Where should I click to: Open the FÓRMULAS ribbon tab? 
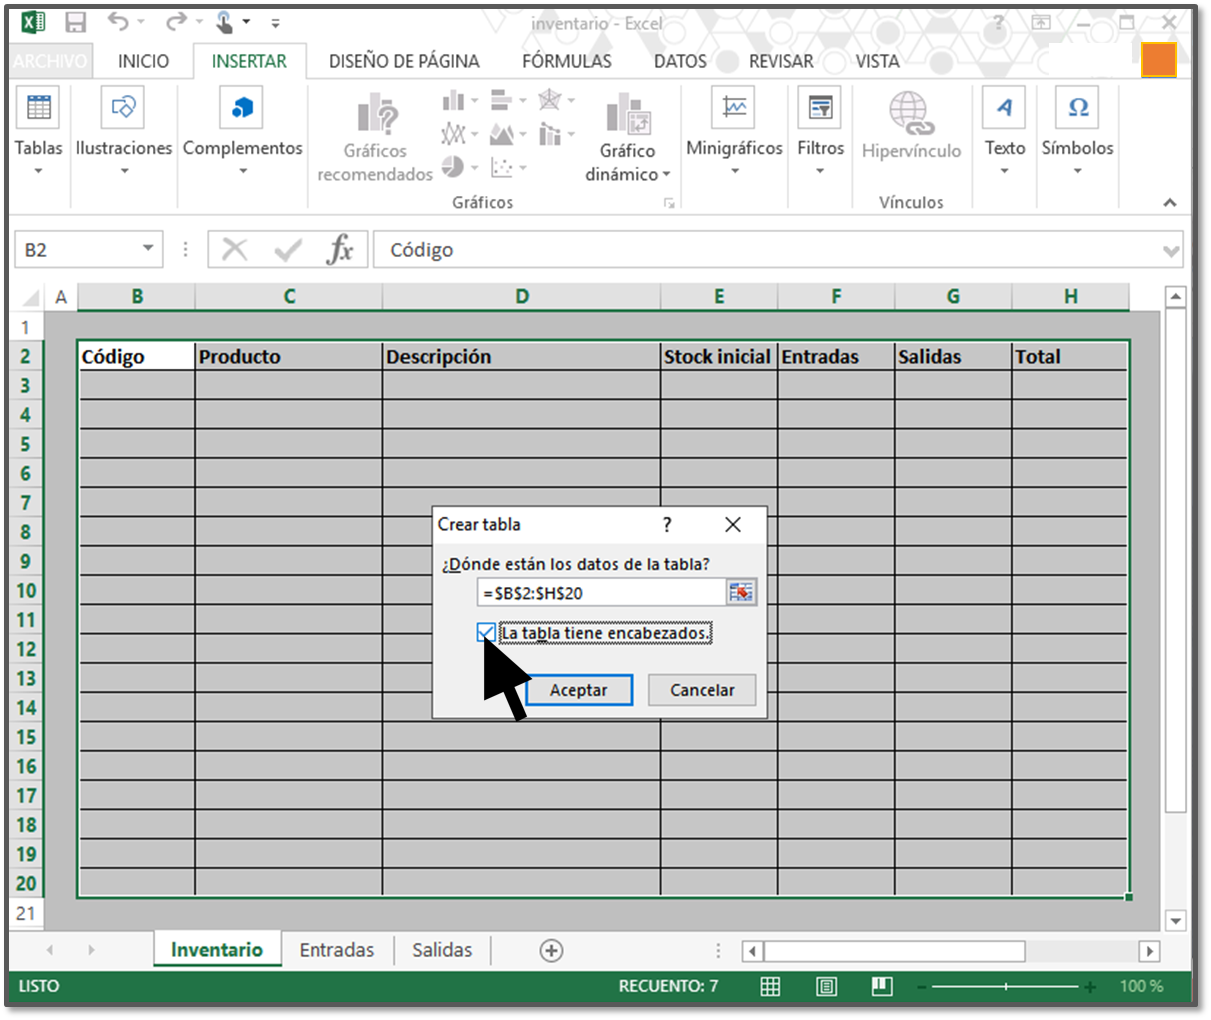(x=566, y=61)
